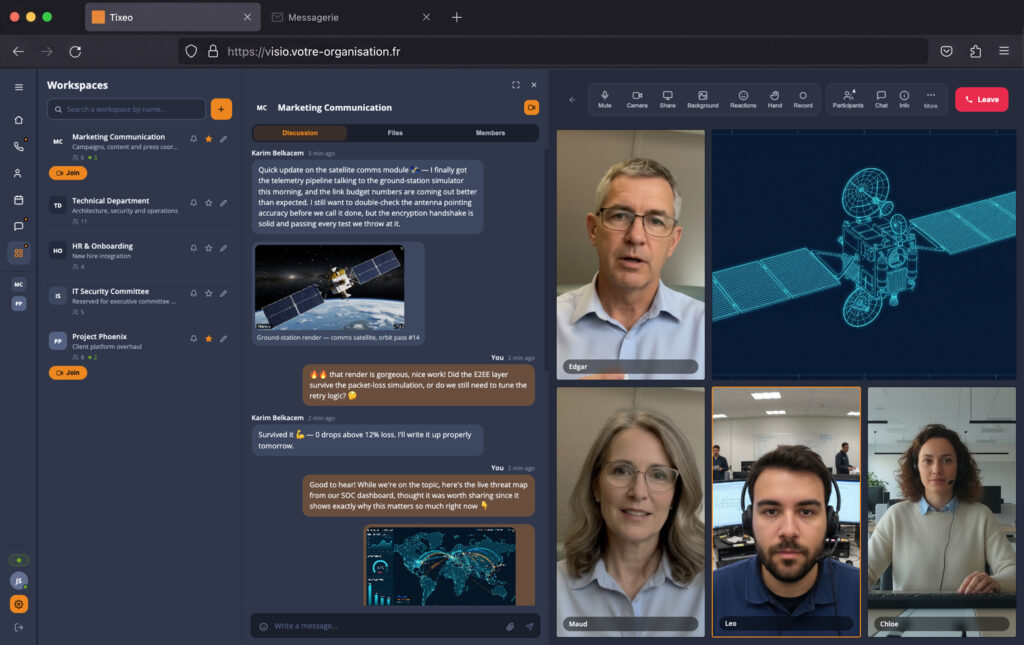The width and height of the screenshot is (1024, 645).
Task: Create a workspace with the orange plus button
Action: (221, 109)
